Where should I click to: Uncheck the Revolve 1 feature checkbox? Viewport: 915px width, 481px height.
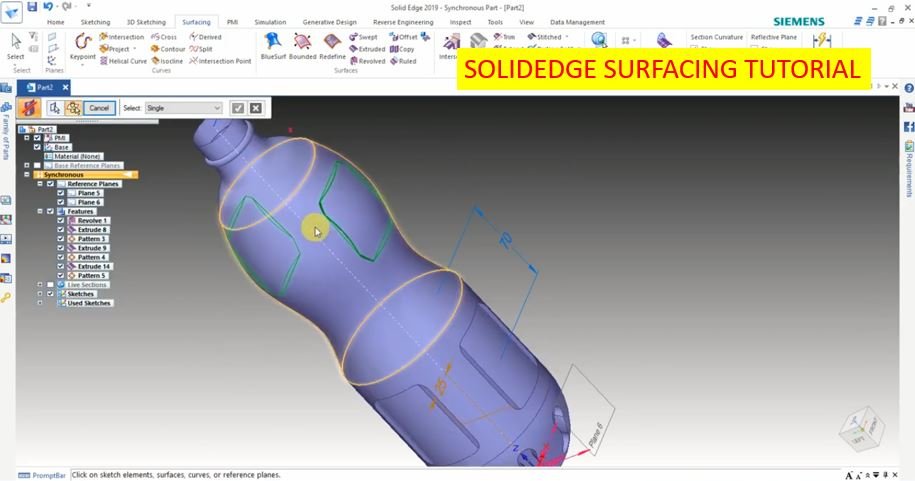[61, 220]
